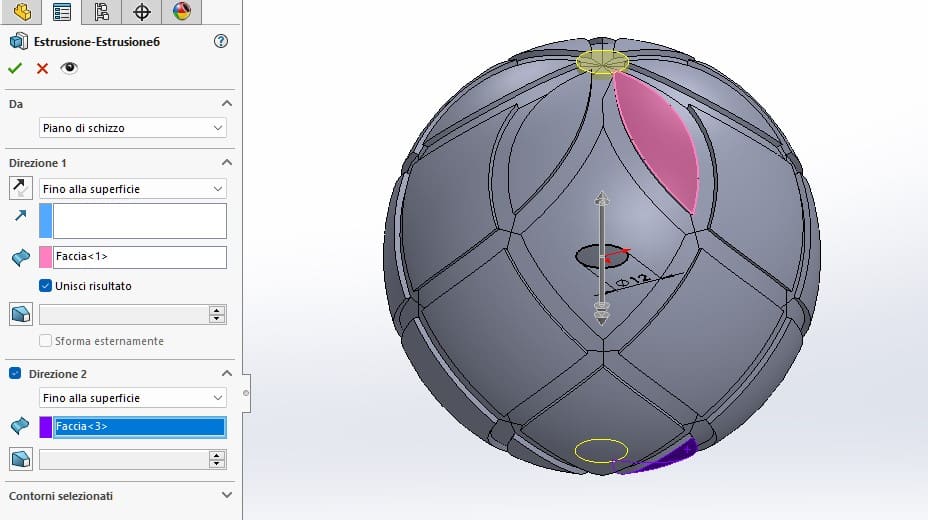The height and width of the screenshot is (520, 928).
Task: Switch to the PropertyManager tab
Action: [x=62, y=12]
